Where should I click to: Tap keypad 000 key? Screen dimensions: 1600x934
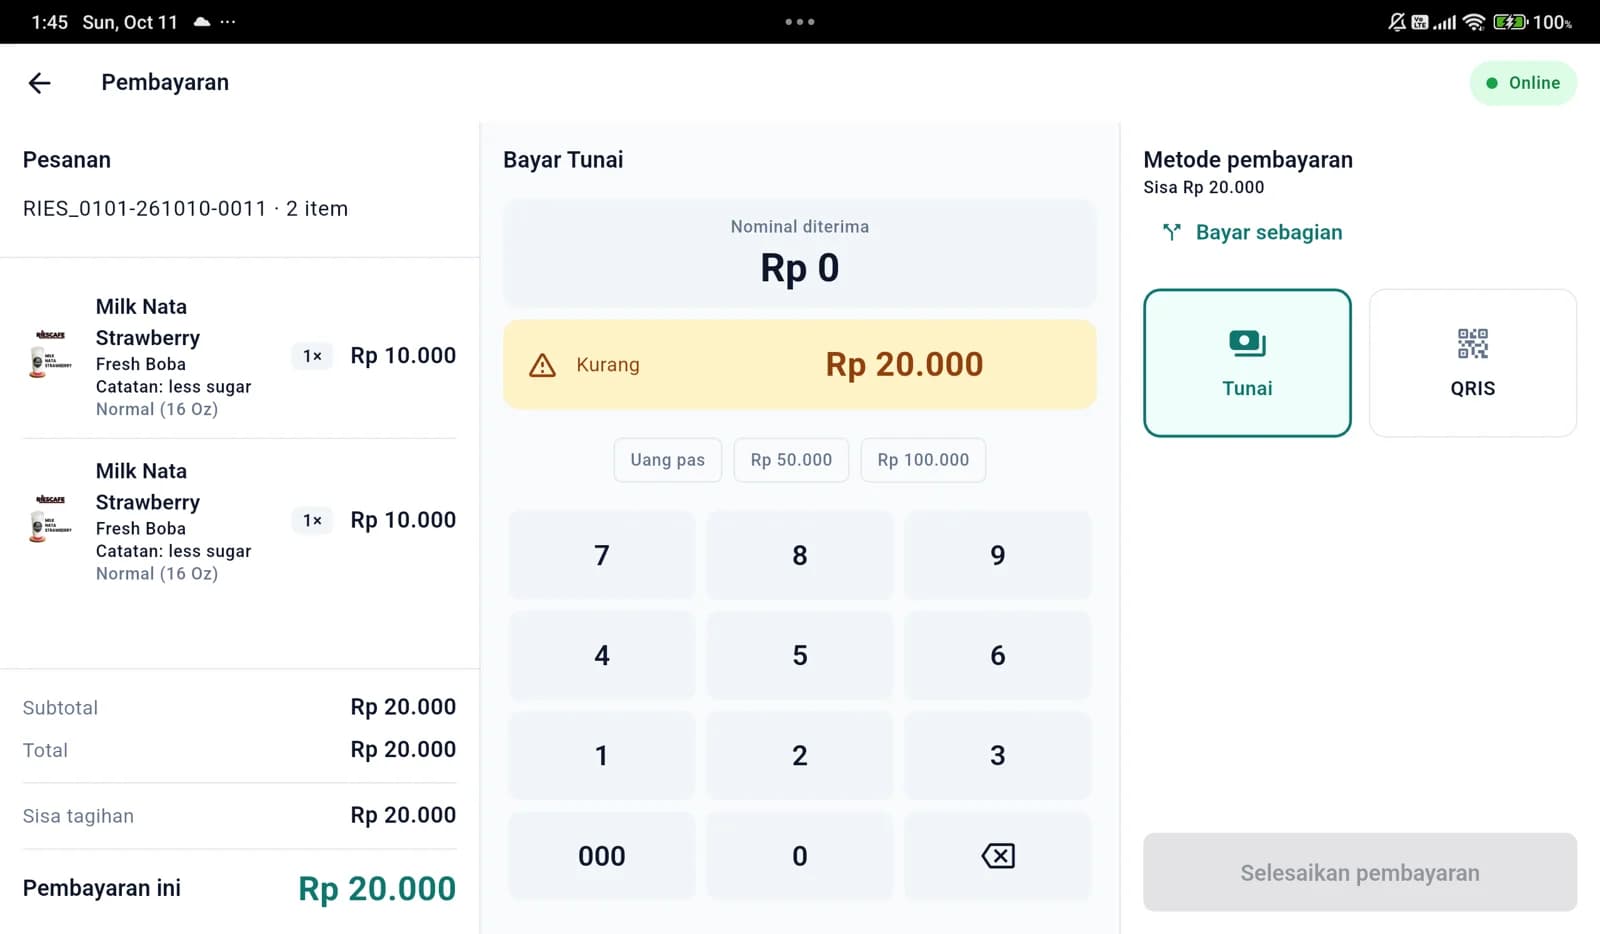click(x=602, y=856)
